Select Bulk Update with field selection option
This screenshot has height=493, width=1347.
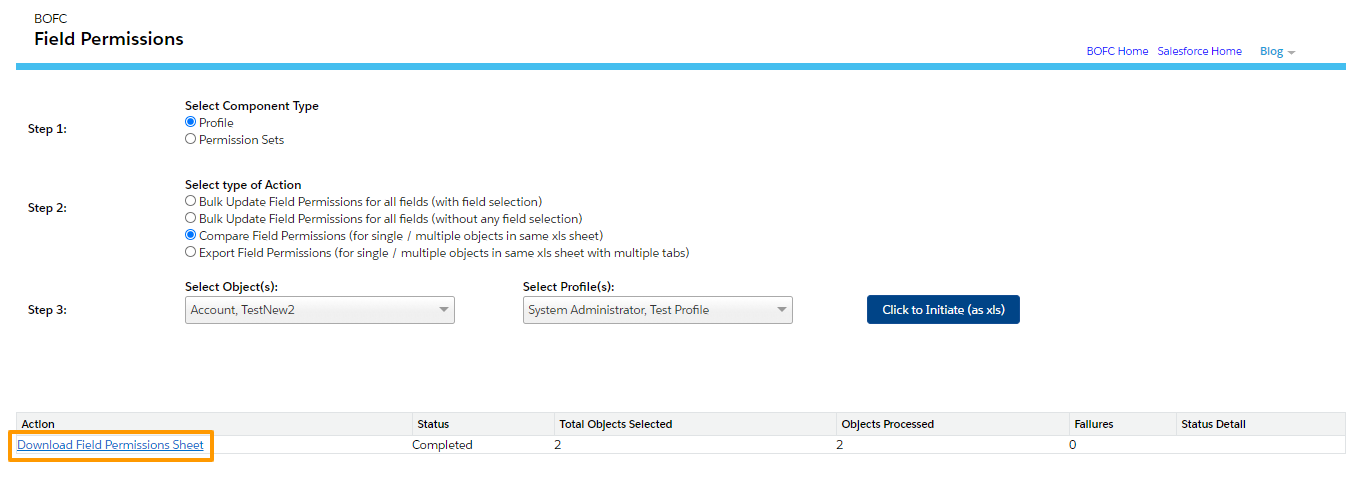191,201
